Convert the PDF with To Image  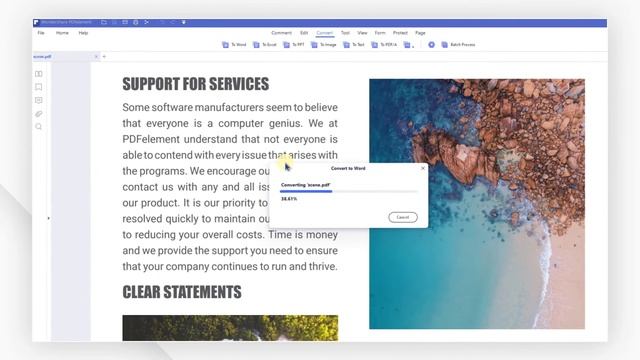324,45
